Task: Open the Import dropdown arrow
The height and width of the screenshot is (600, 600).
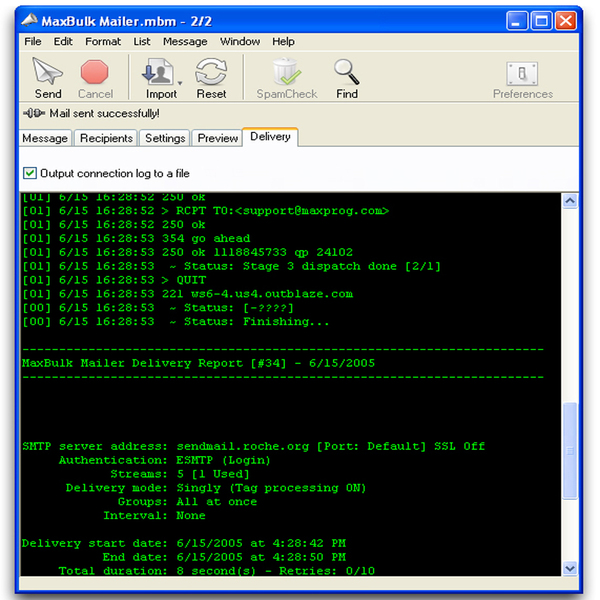Action: [x=180, y=83]
